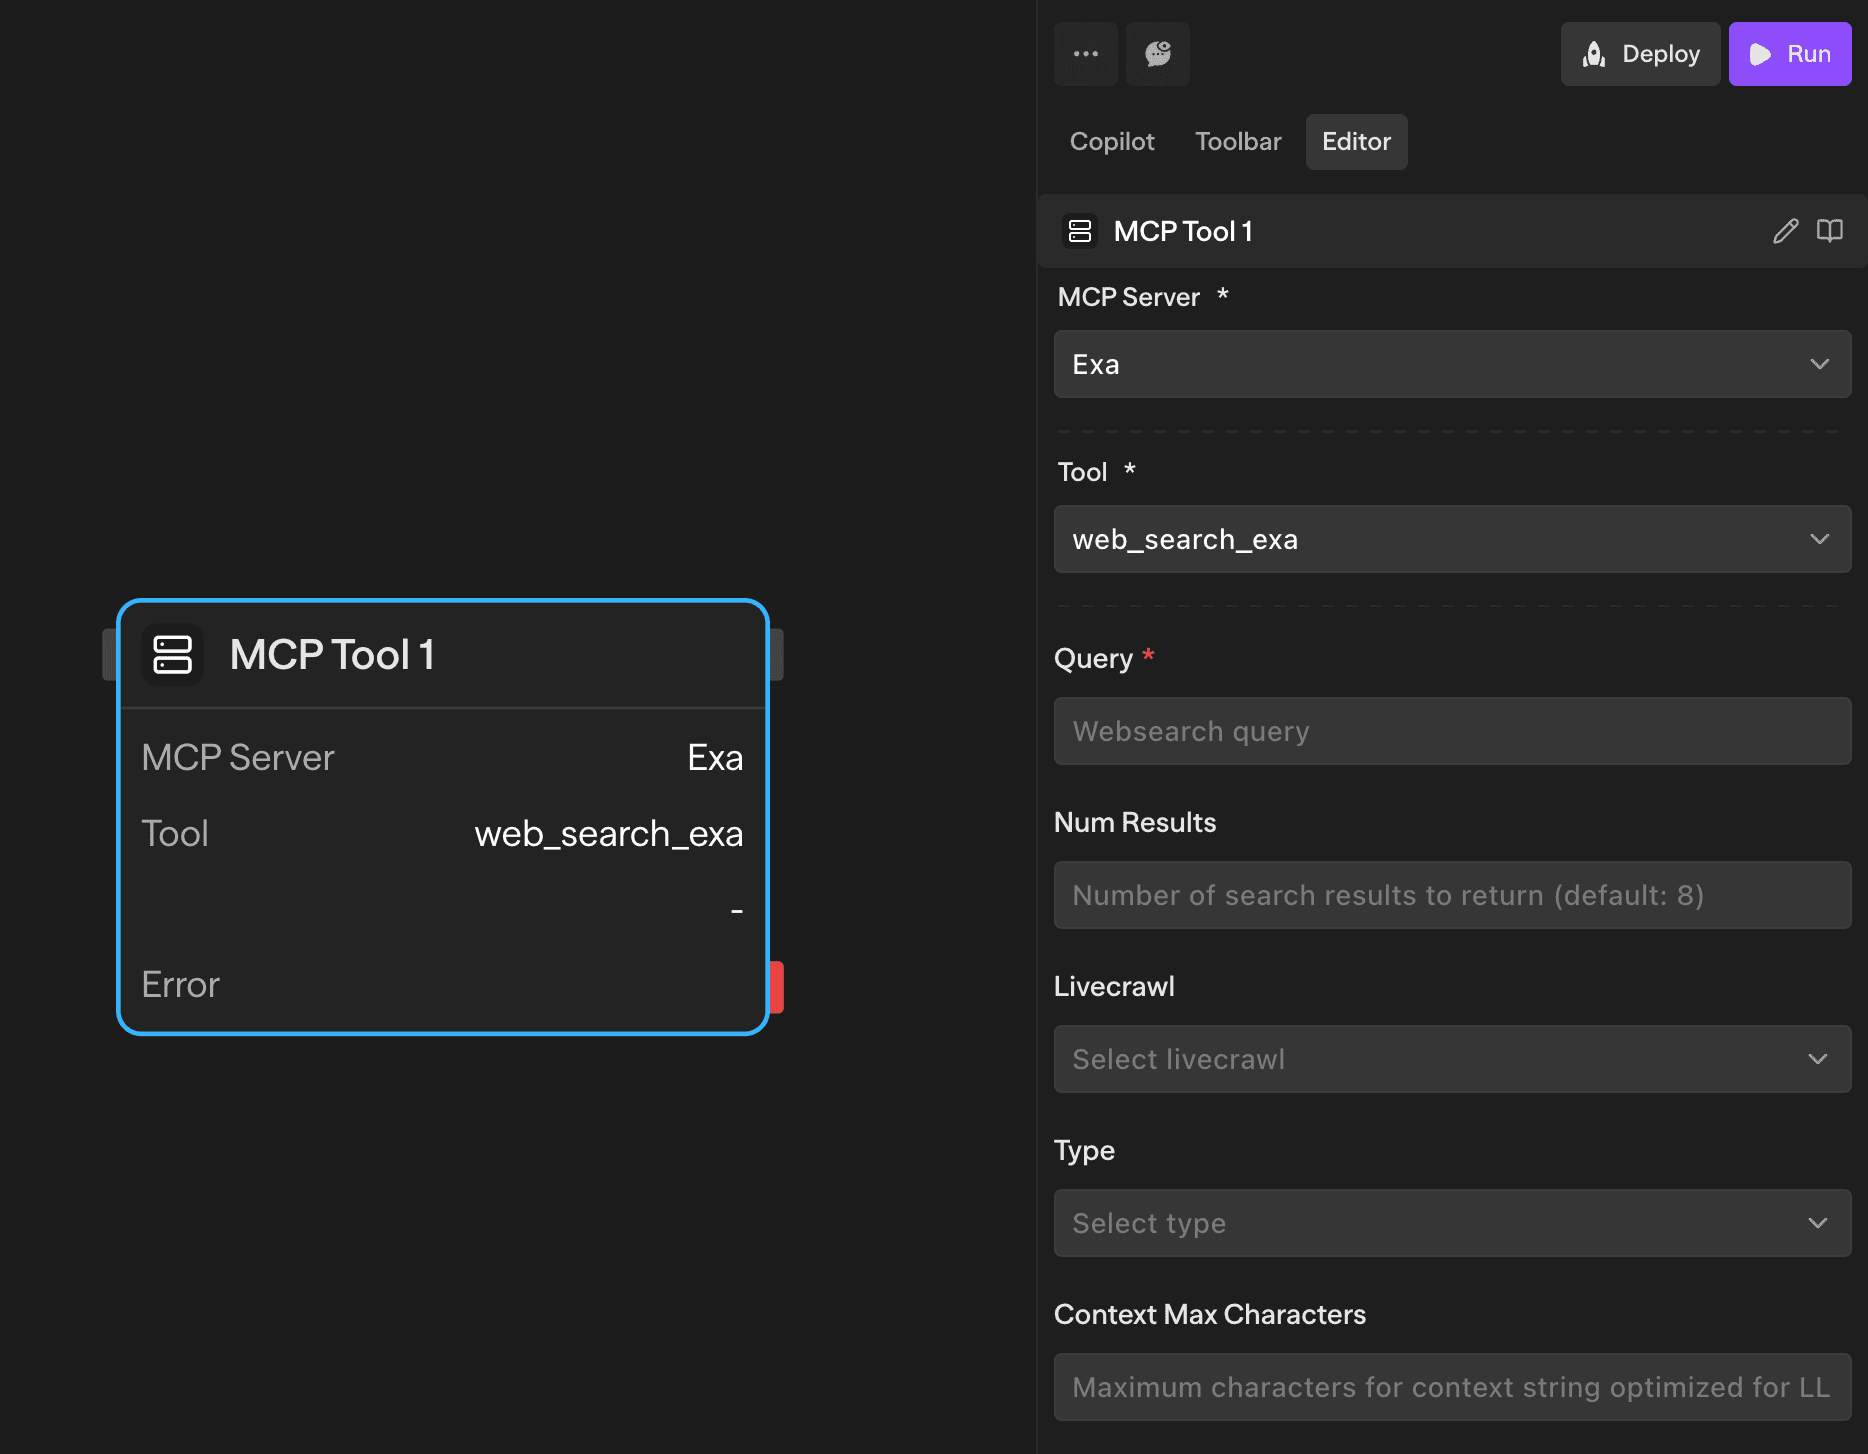Click the server icon beside MCP Tool 1 header
1868x1454 pixels.
click(1080, 230)
